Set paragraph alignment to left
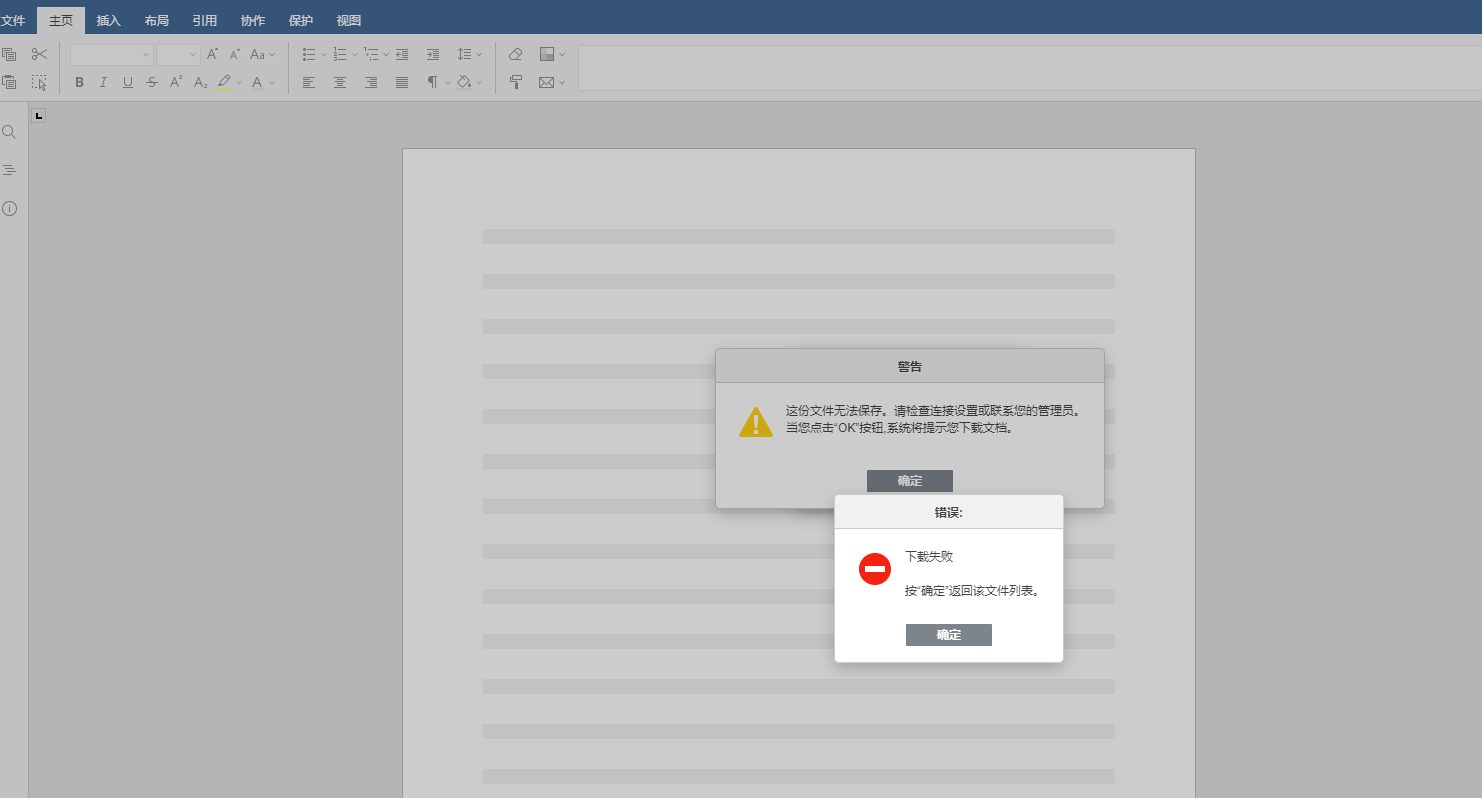Screen dimensions: 1482x798 [309, 82]
